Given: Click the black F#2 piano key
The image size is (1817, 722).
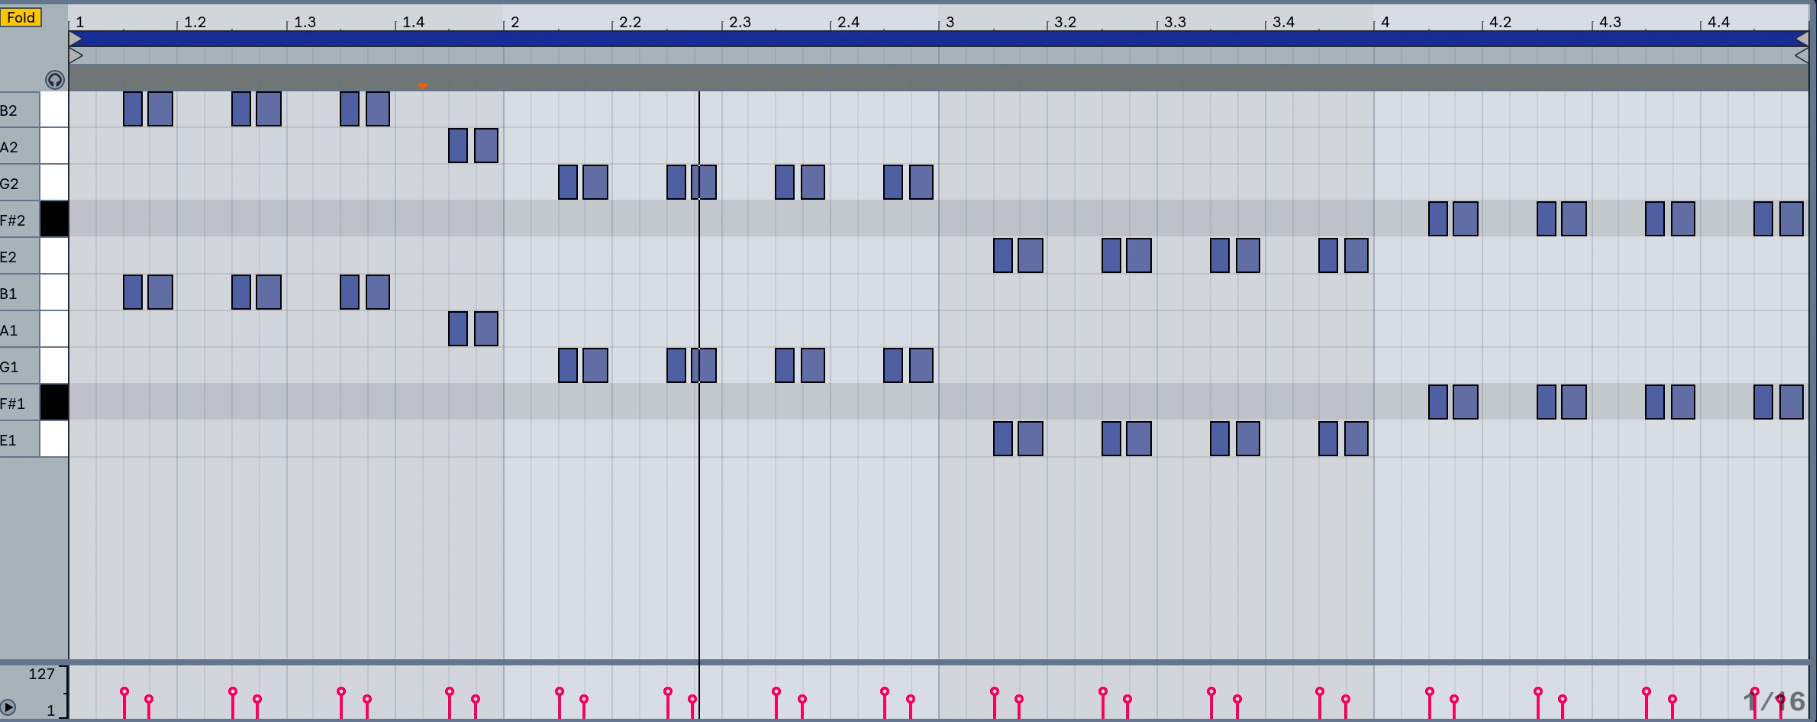Looking at the screenshot, I should coord(54,219).
